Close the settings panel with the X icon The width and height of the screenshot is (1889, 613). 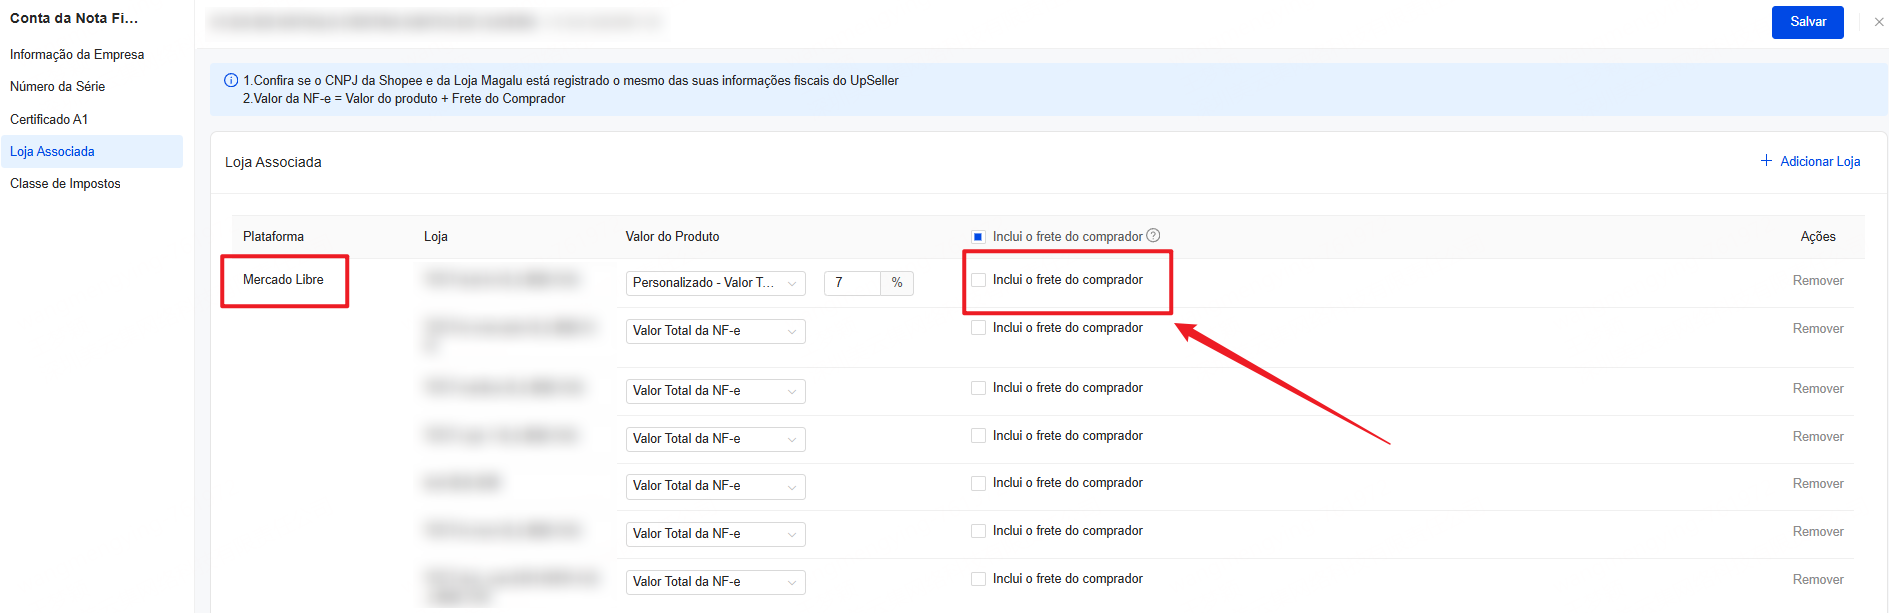coord(1878,22)
